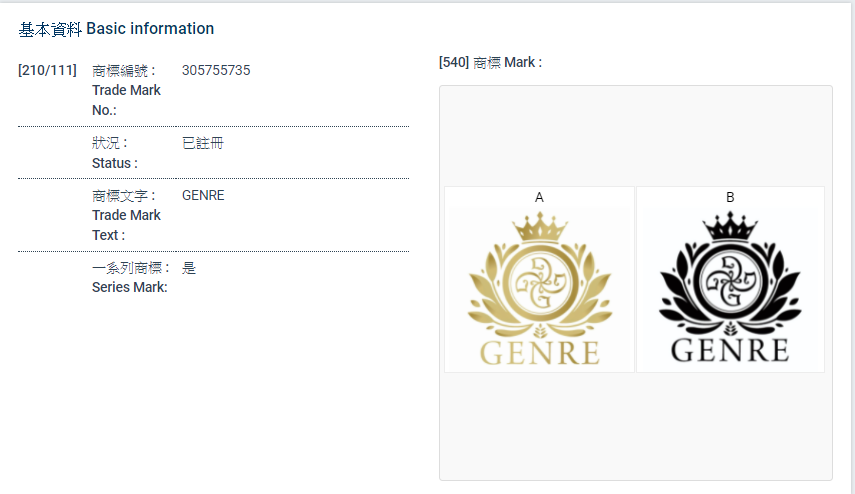Click the black crown in mark B
The width and height of the screenshot is (855, 494).
tap(730, 229)
